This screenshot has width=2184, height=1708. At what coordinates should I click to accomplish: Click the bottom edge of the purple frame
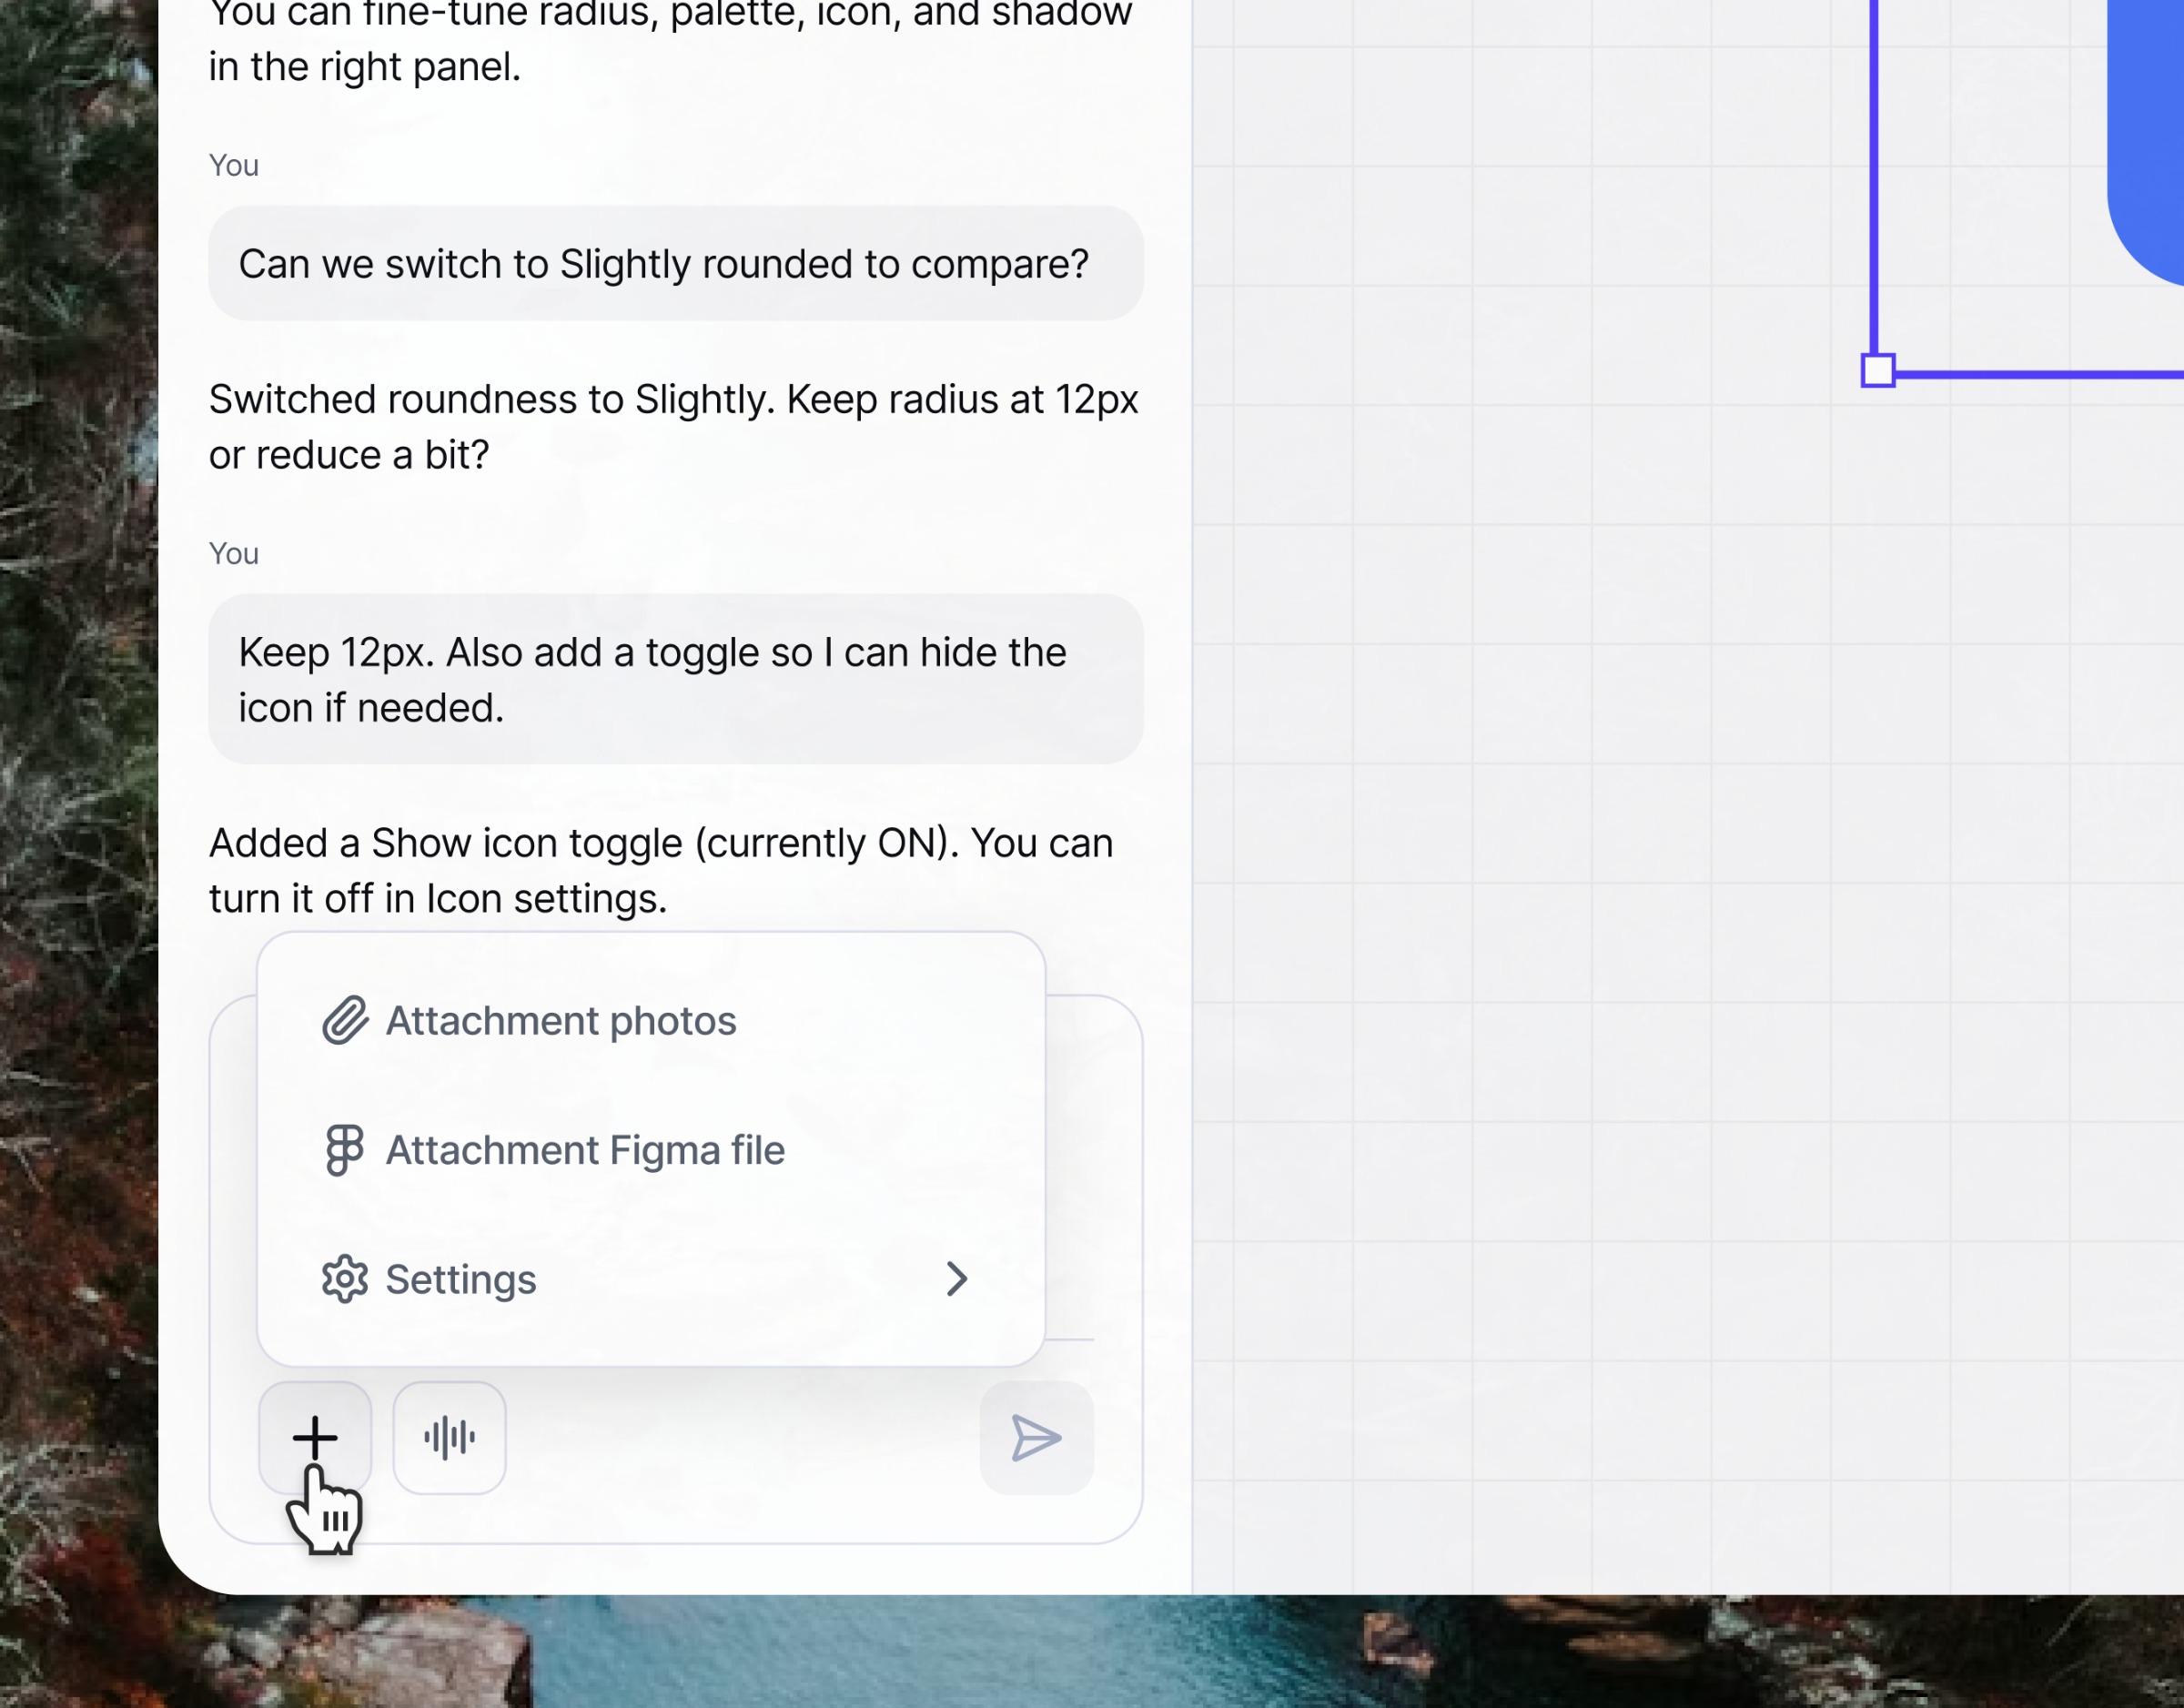(2040, 375)
